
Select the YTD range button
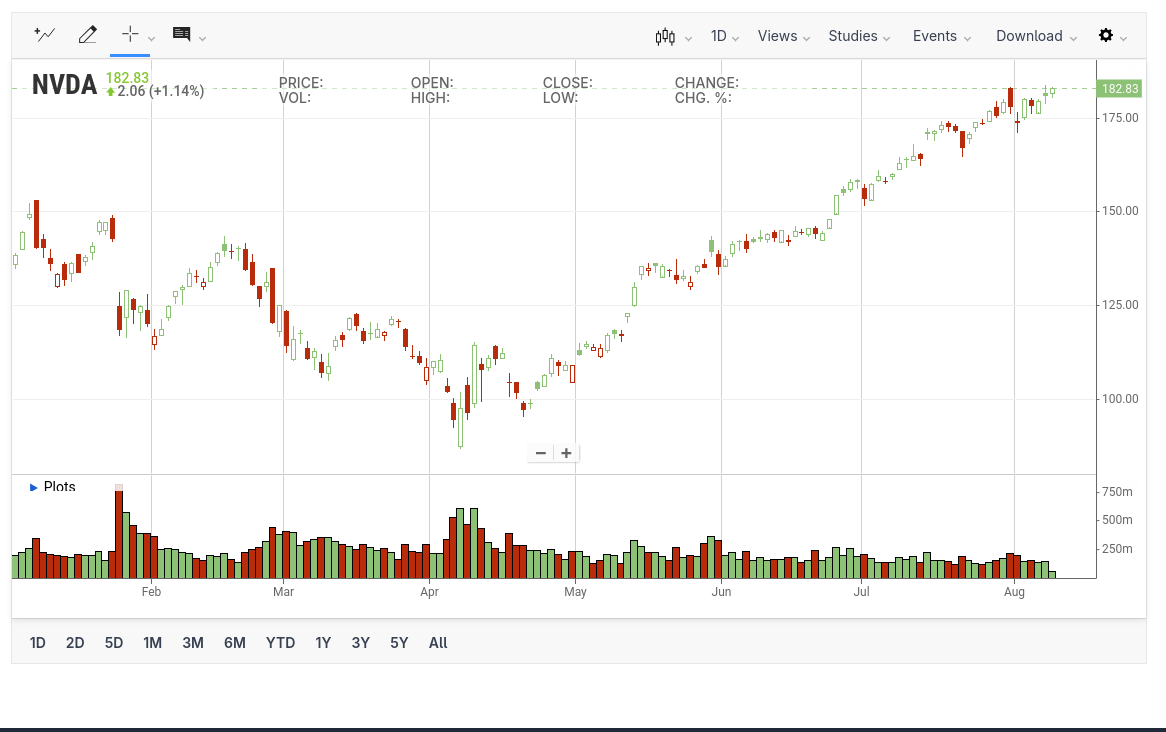280,643
